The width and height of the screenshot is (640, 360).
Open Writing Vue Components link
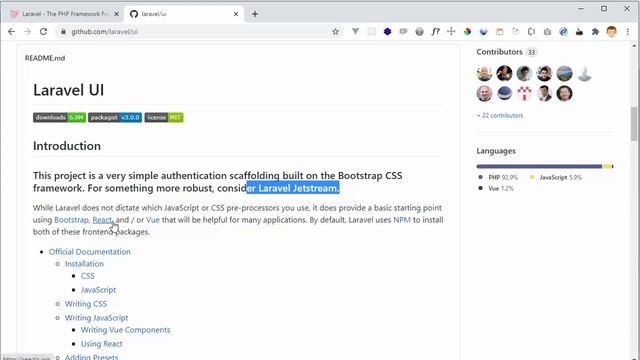coord(125,330)
